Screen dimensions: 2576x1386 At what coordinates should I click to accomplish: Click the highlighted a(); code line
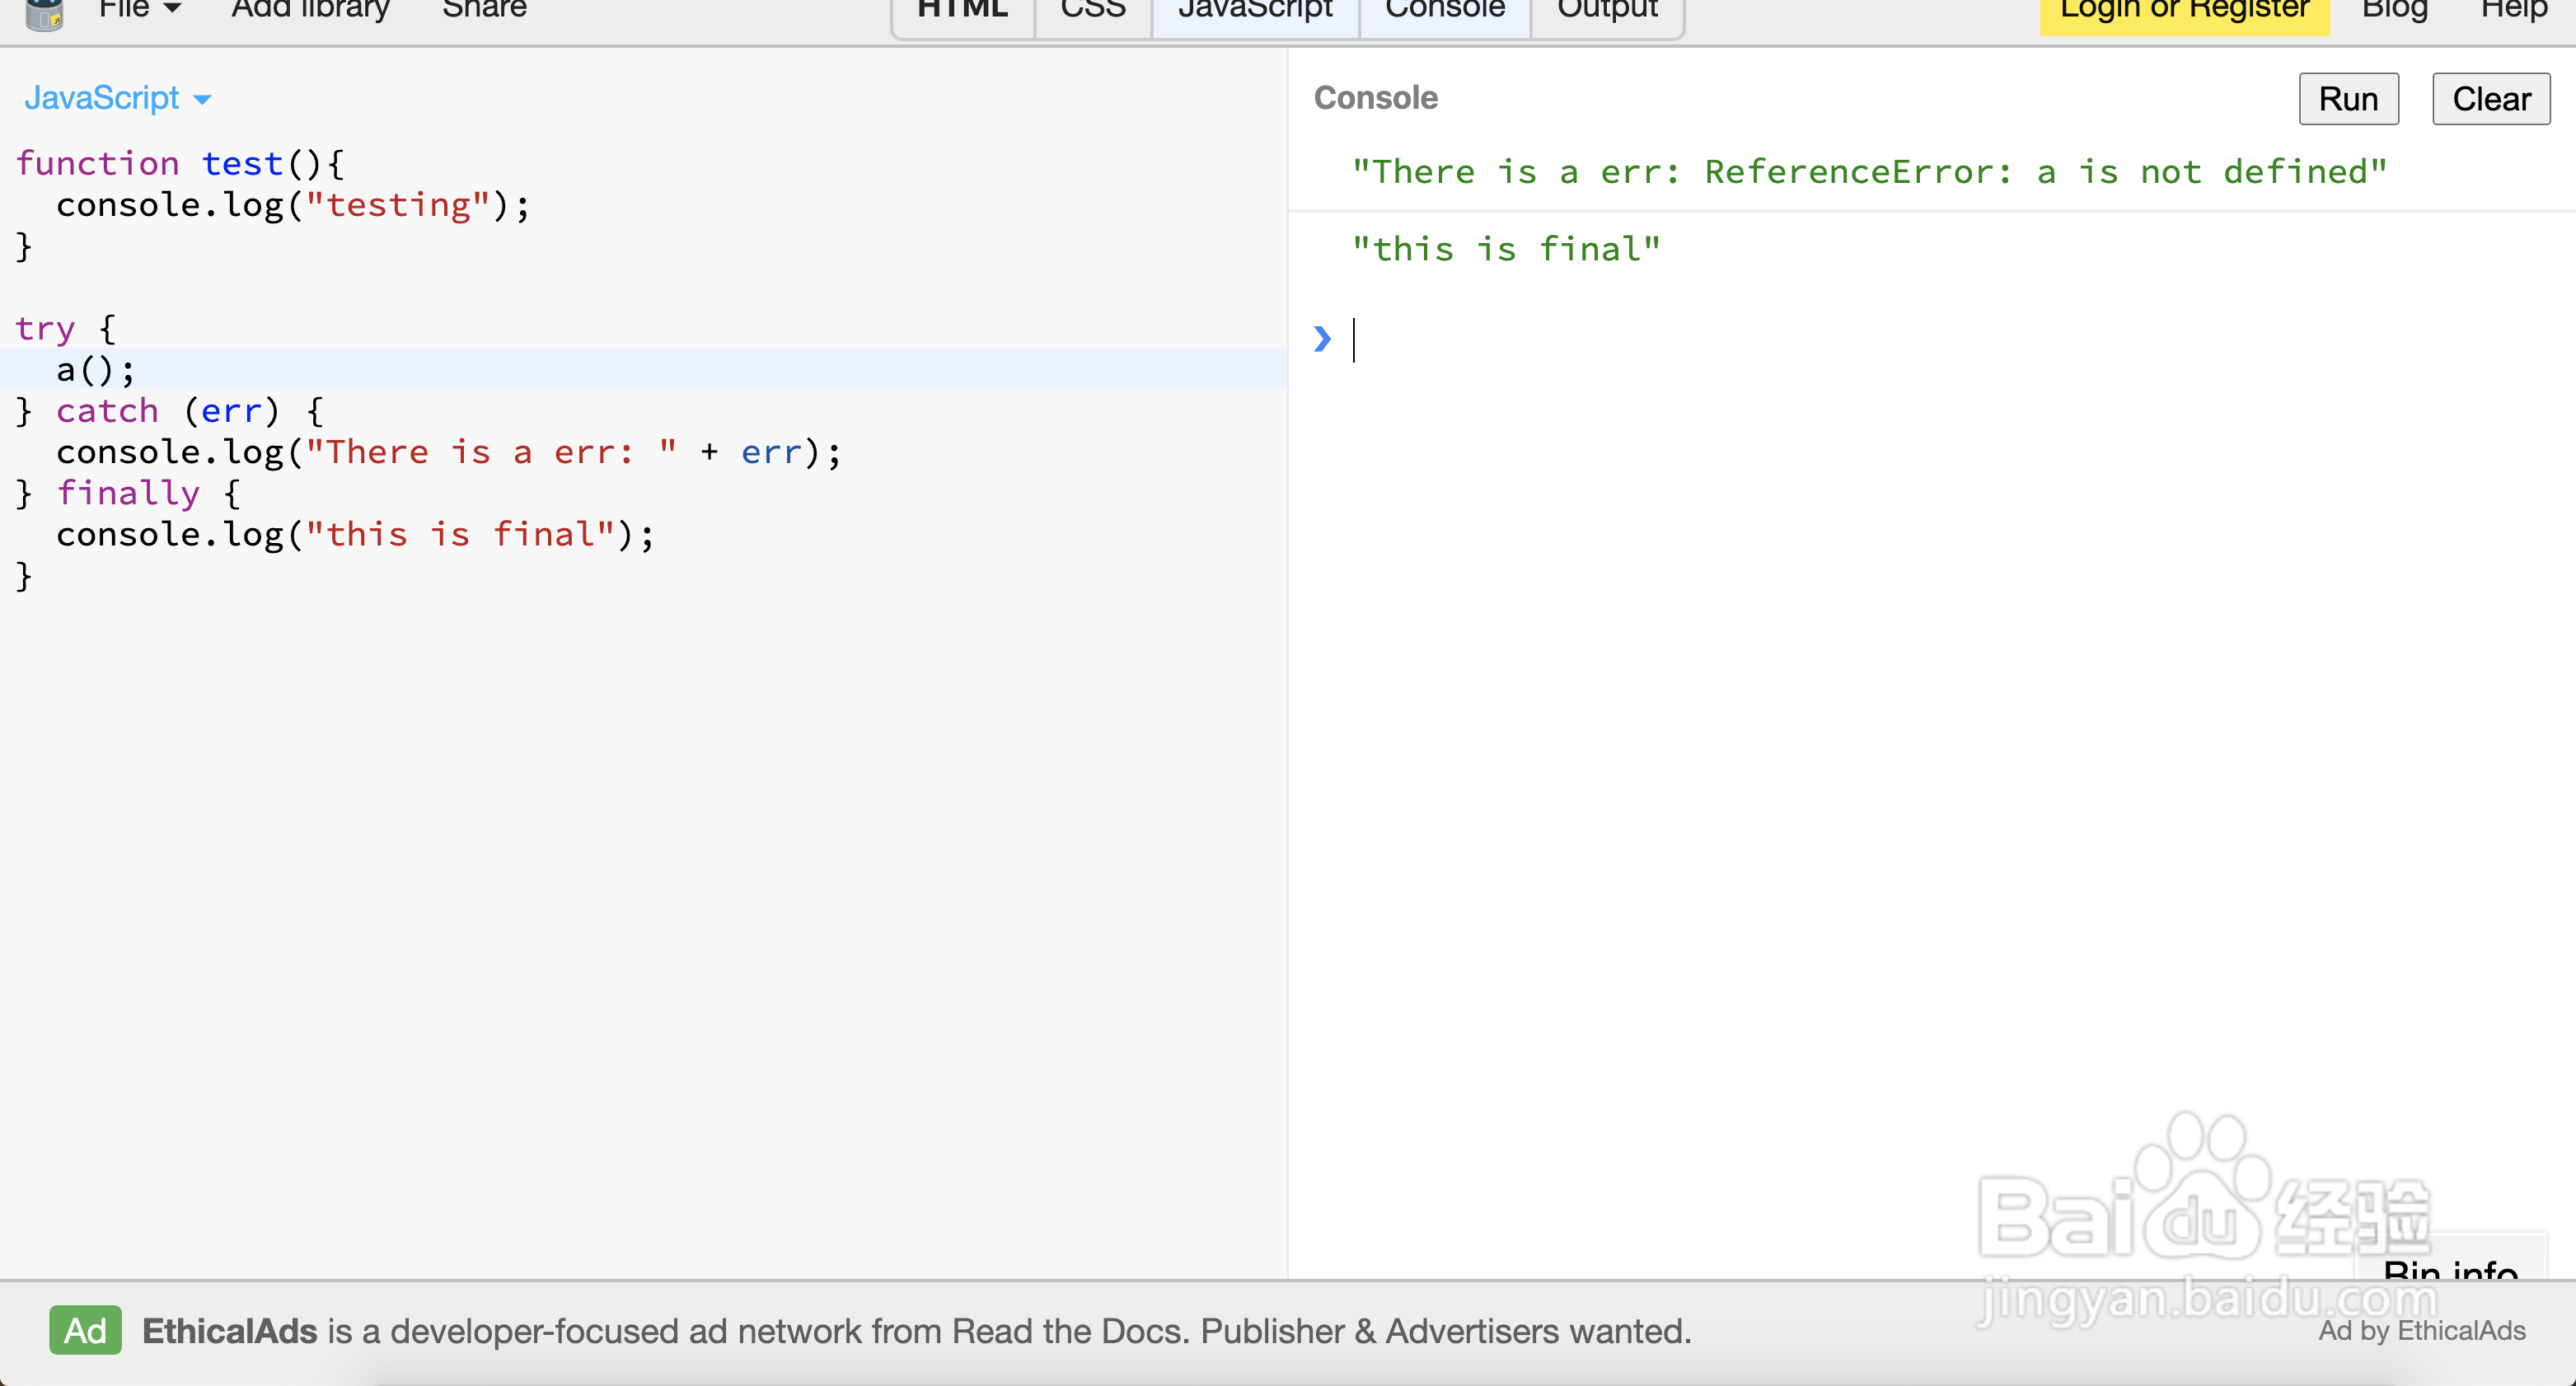tap(95, 370)
